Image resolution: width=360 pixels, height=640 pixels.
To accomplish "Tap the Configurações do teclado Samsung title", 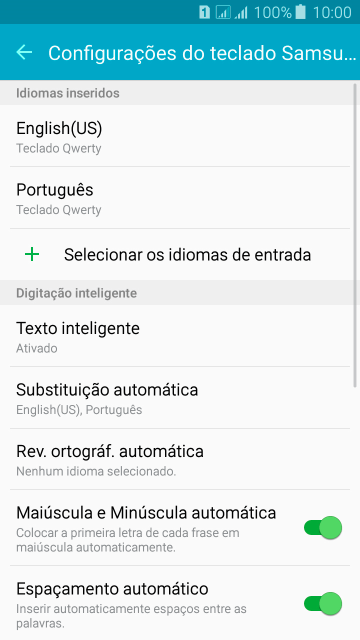I will point(202,53).
